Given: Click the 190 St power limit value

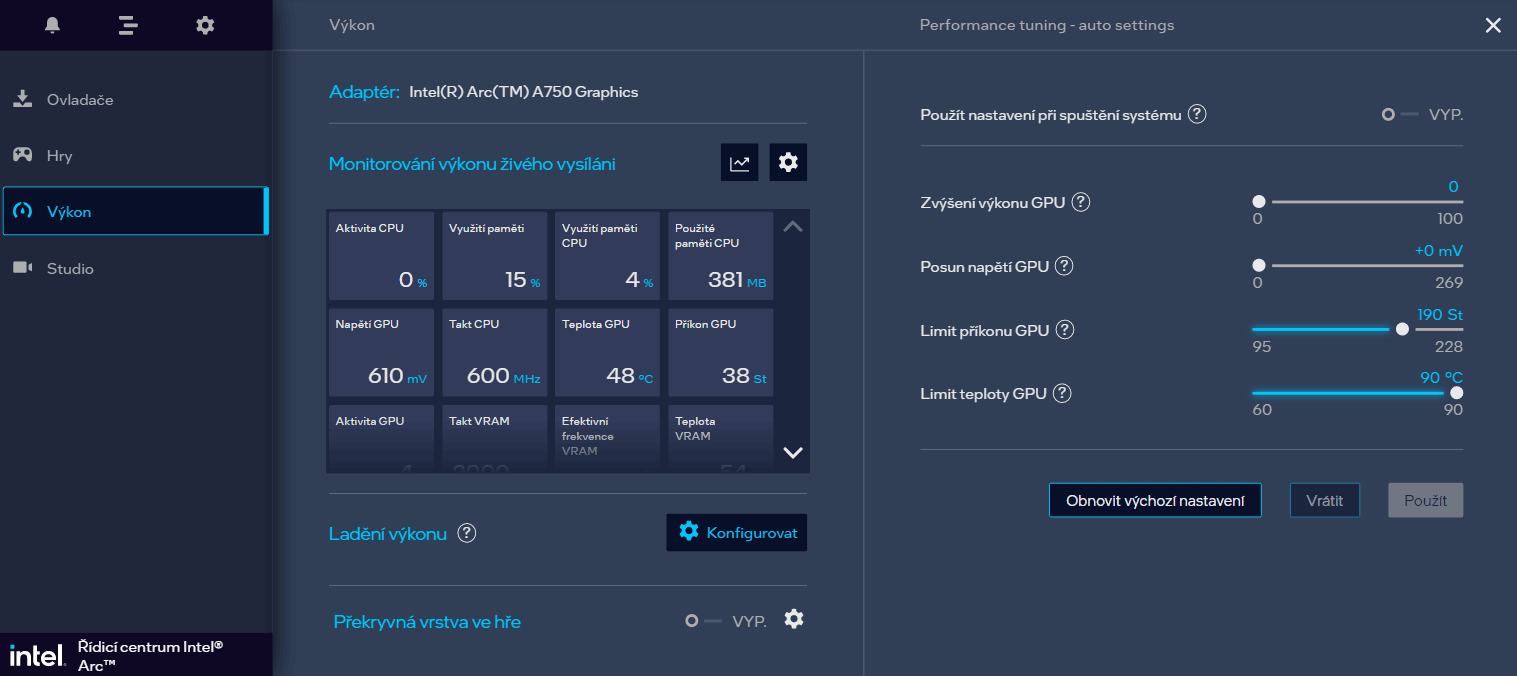Looking at the screenshot, I should [1440, 315].
